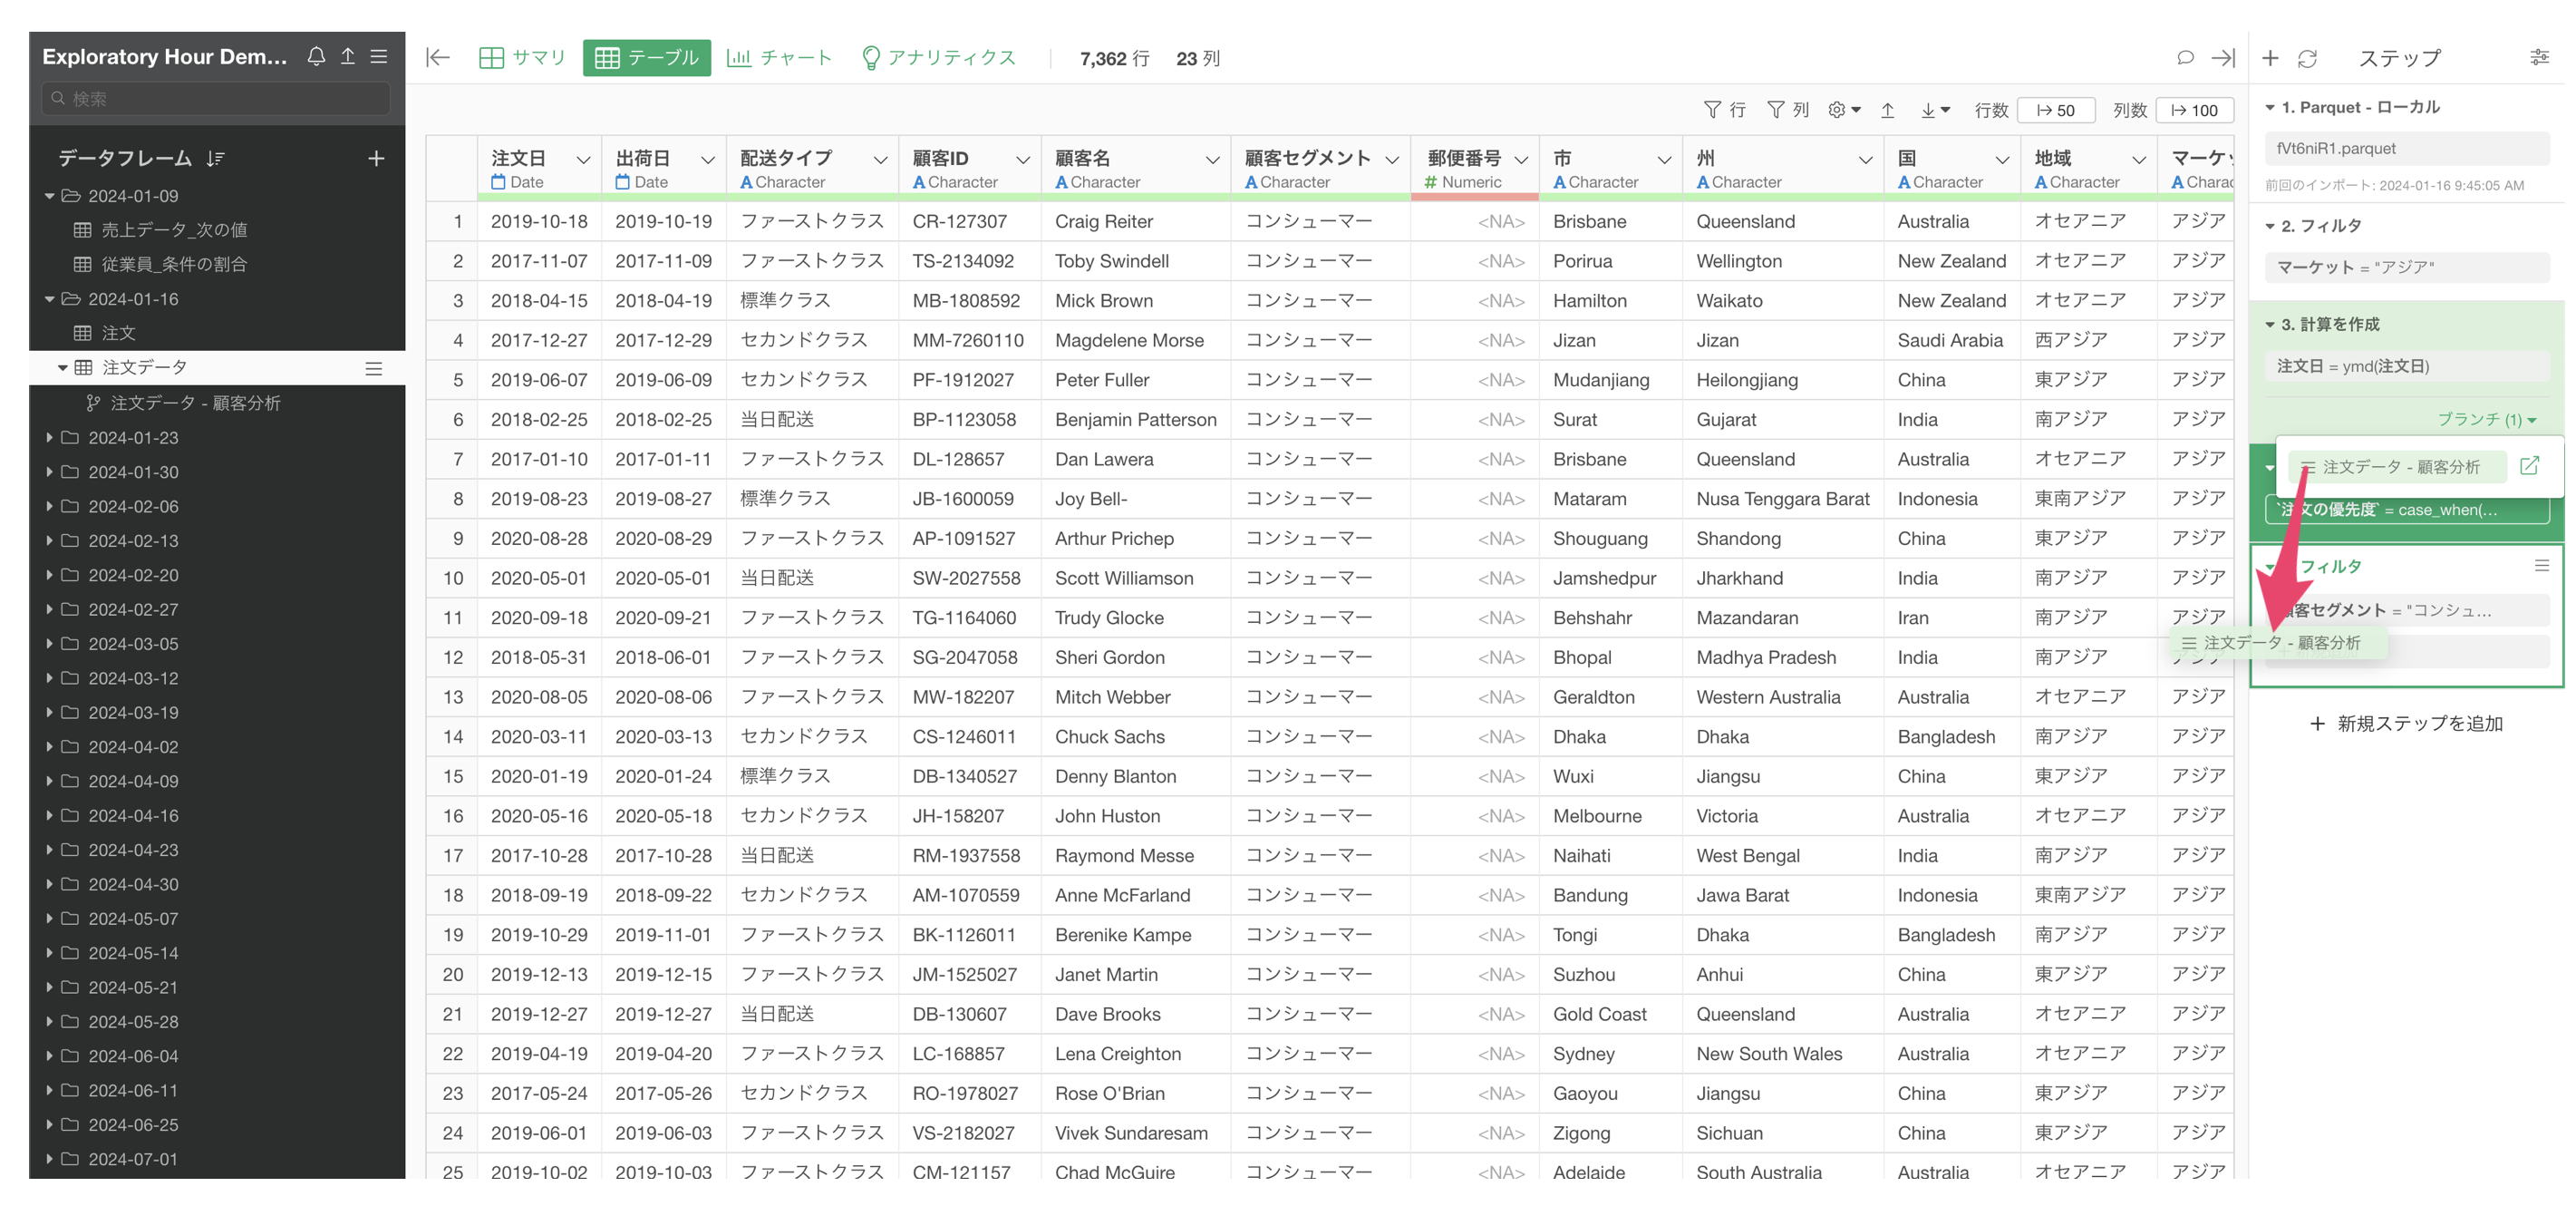Image resolution: width=2576 pixels, height=1206 pixels.
Task: Click fVt6niR1.parquet file name
Action: 2406,148
